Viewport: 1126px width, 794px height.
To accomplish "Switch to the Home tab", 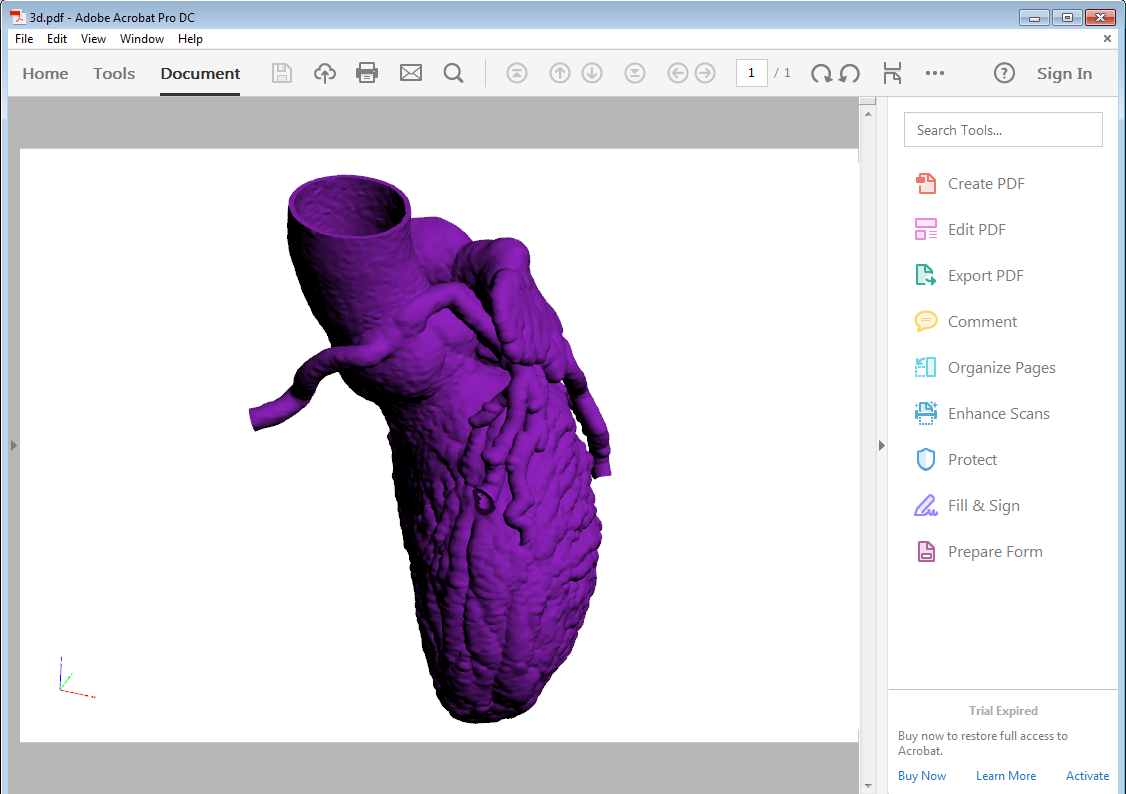I will (45, 73).
